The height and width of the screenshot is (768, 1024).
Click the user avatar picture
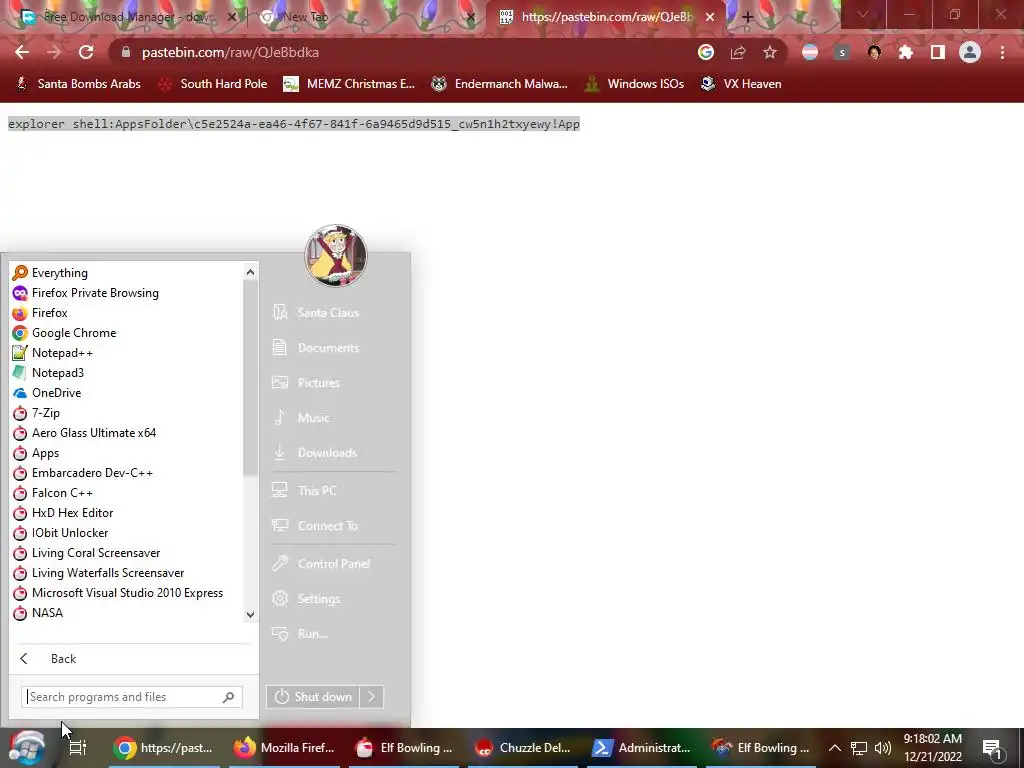(336, 256)
